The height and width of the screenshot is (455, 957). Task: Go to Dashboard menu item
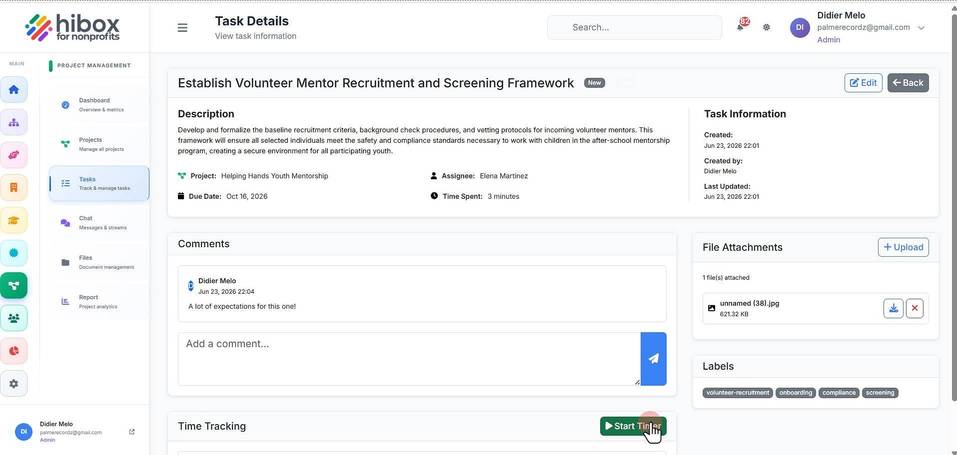99,104
